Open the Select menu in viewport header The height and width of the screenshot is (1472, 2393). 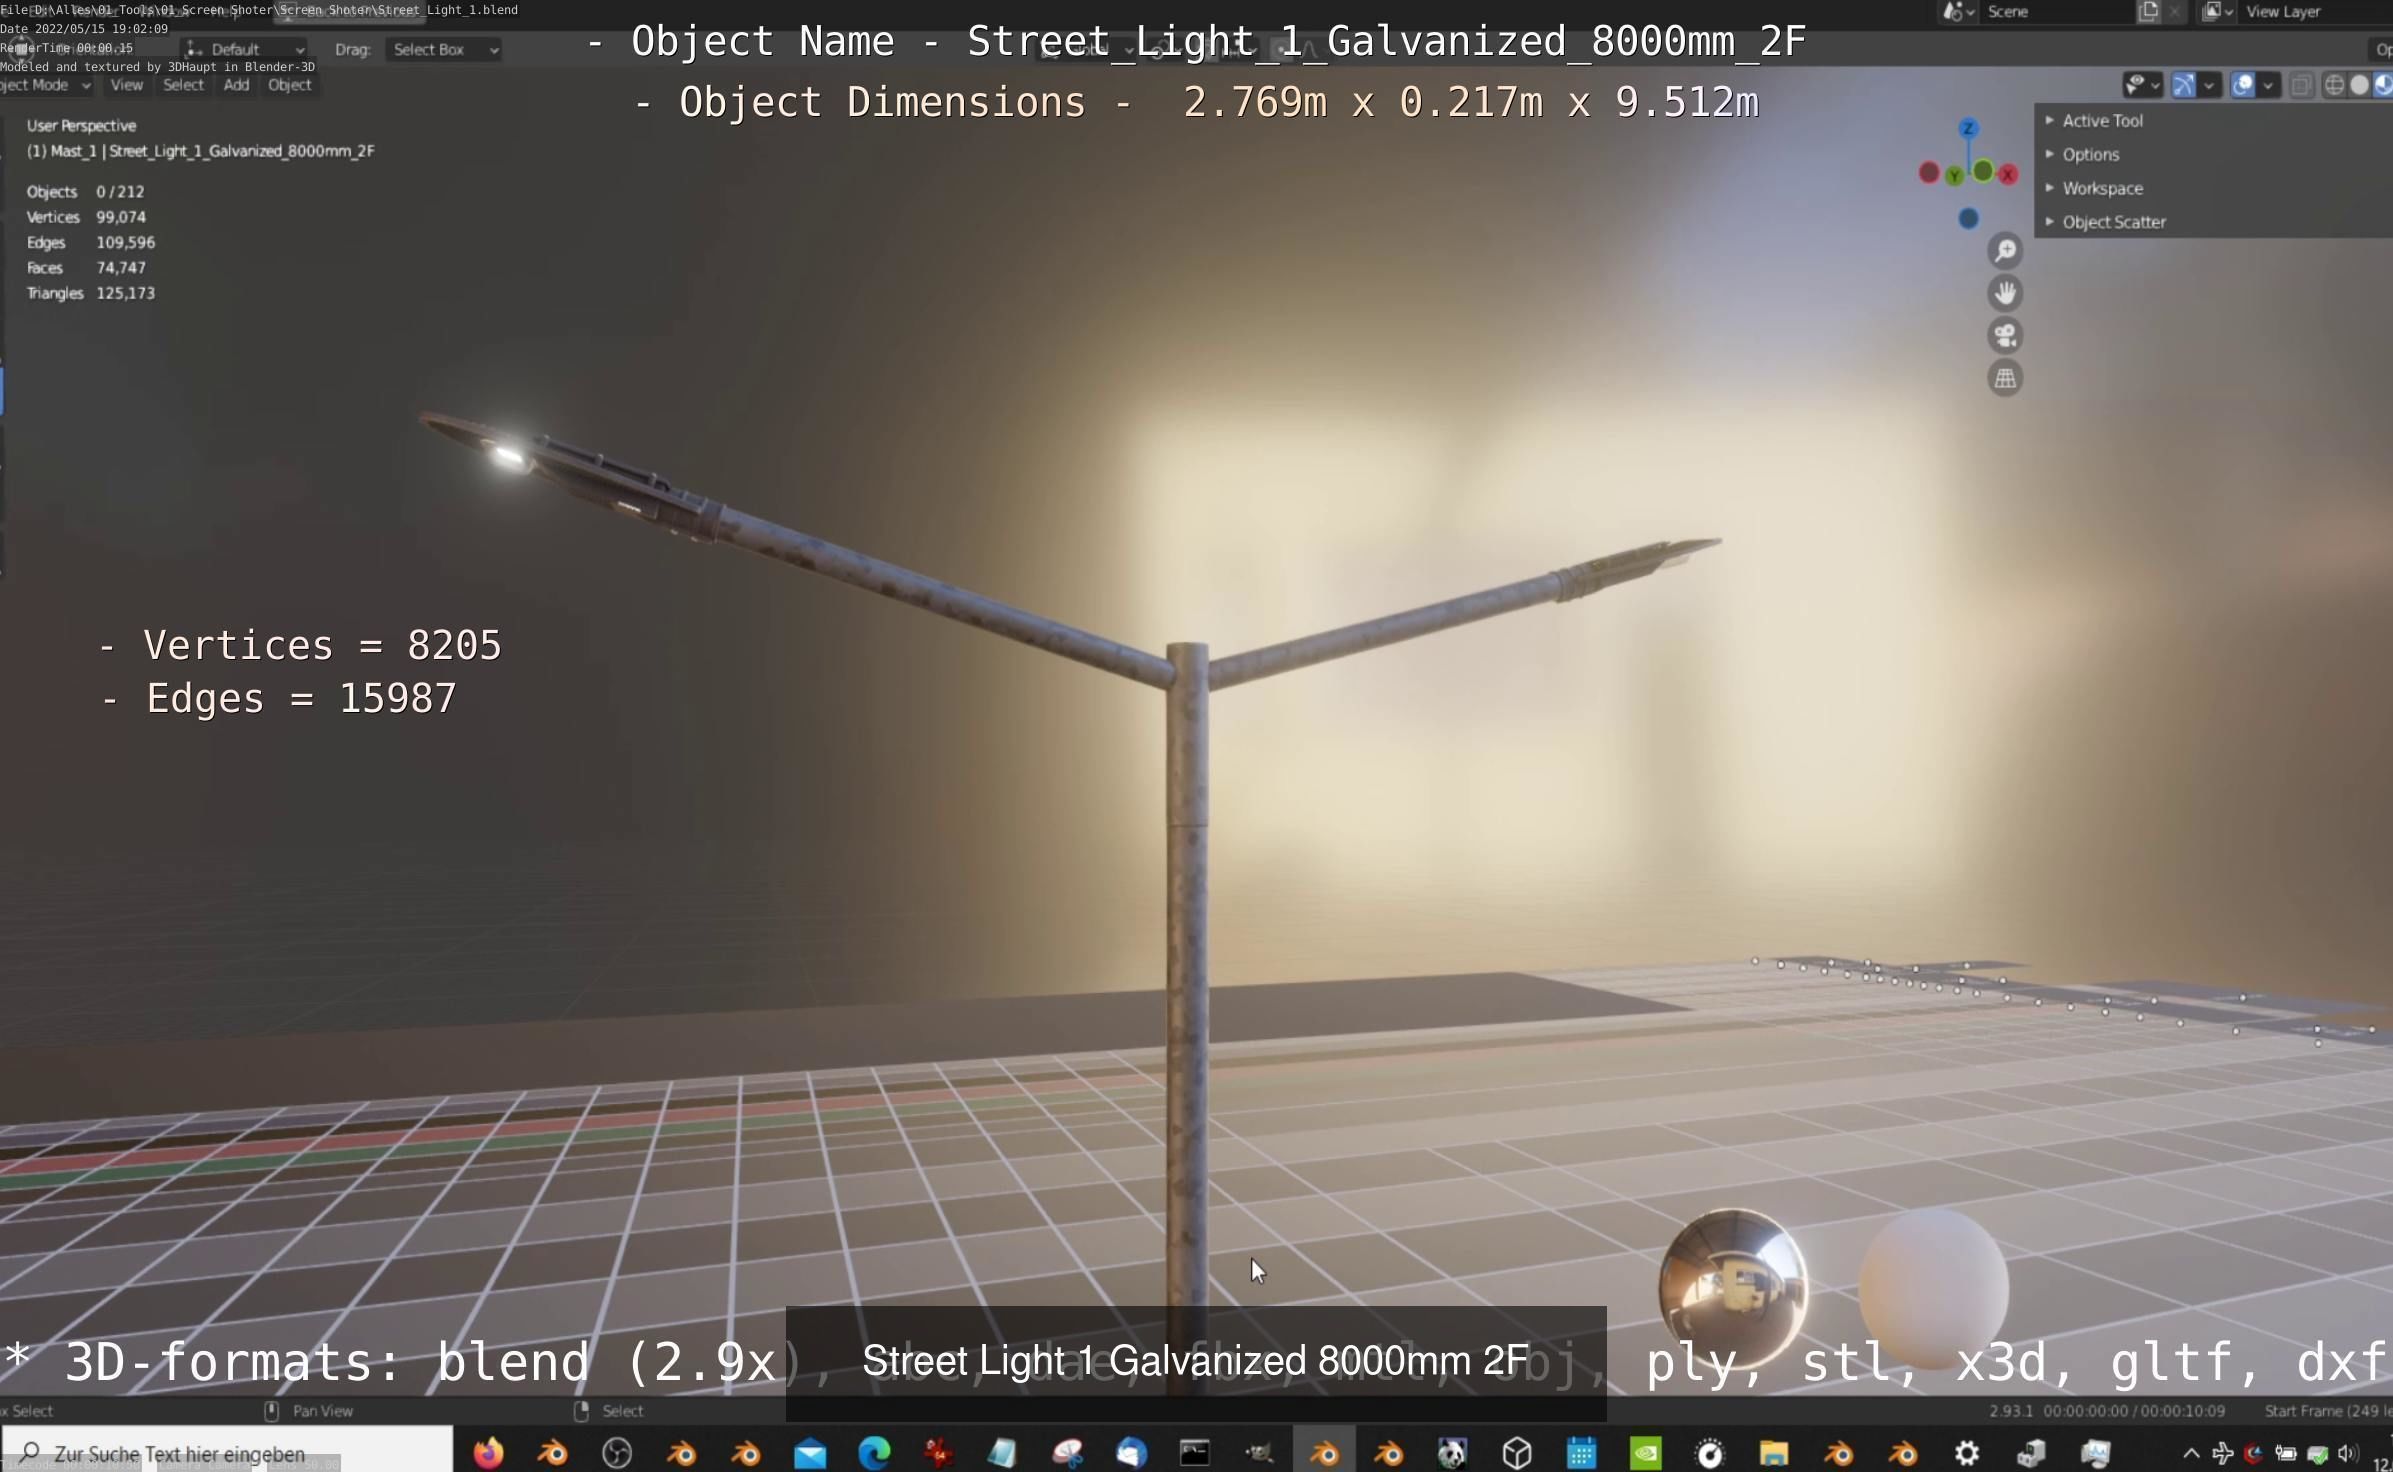click(x=183, y=85)
